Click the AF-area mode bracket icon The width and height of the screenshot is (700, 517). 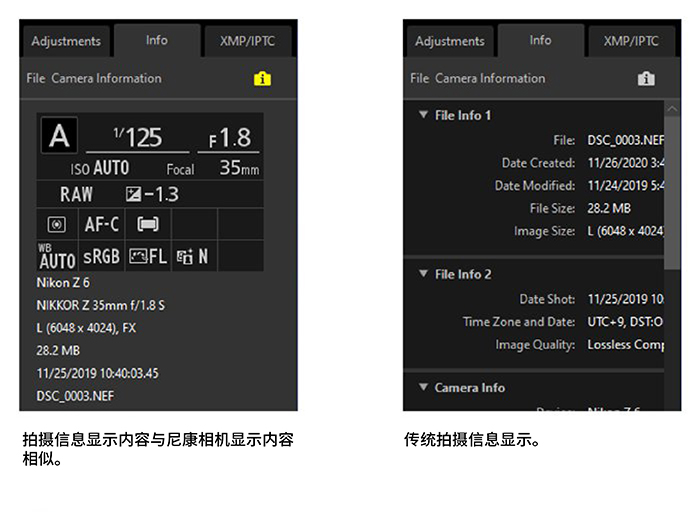click(x=148, y=225)
